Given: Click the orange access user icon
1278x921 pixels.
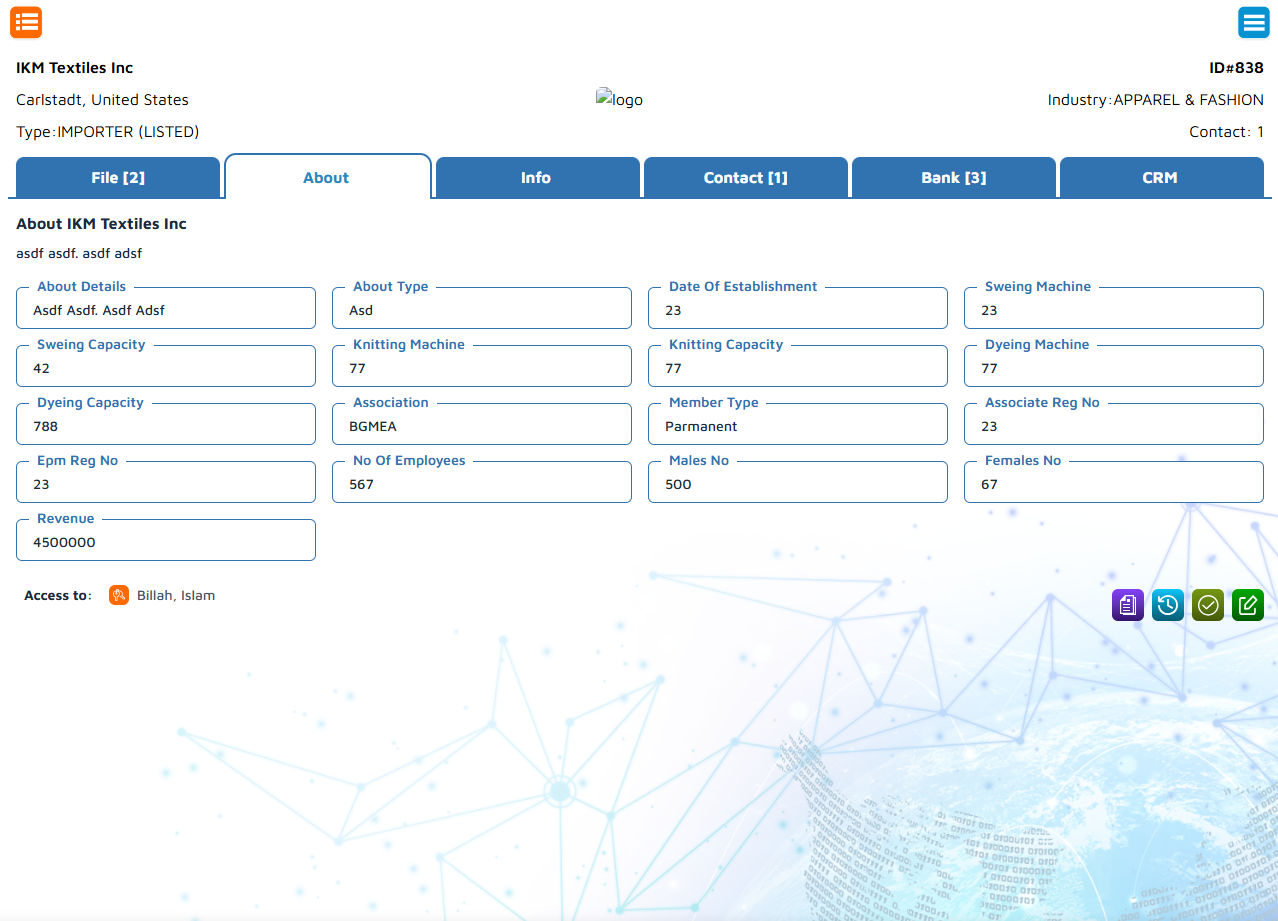Looking at the screenshot, I should pos(119,595).
